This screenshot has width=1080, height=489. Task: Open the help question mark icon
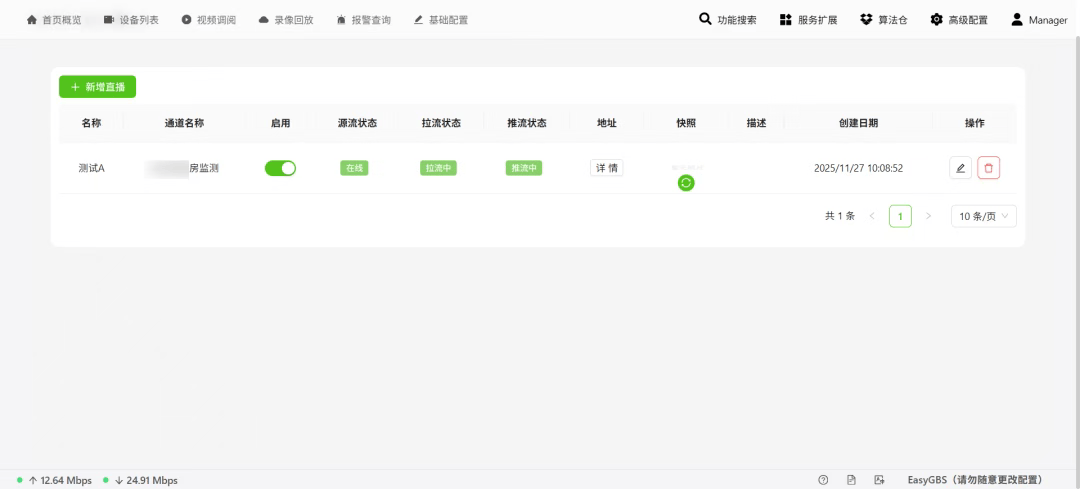pos(823,480)
